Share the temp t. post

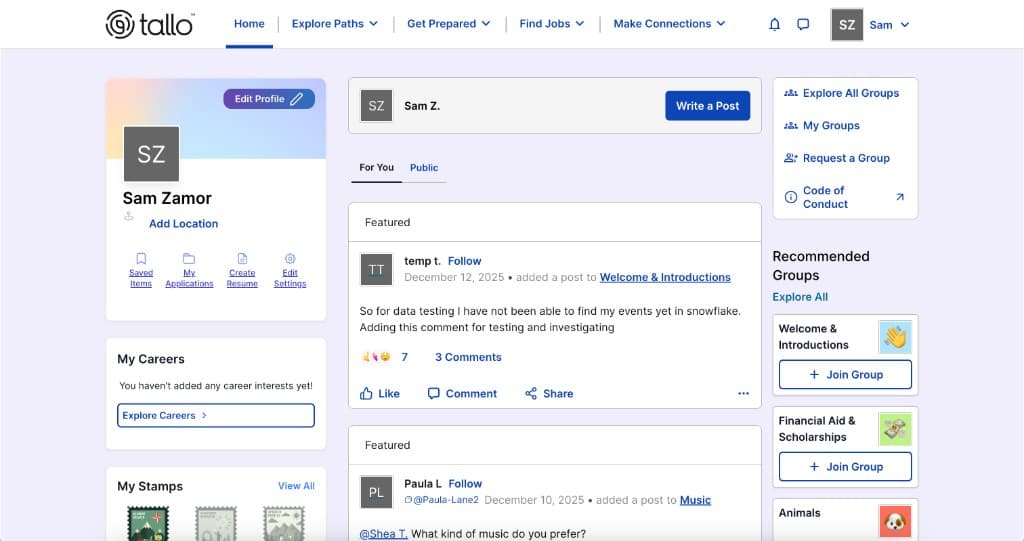coord(549,394)
